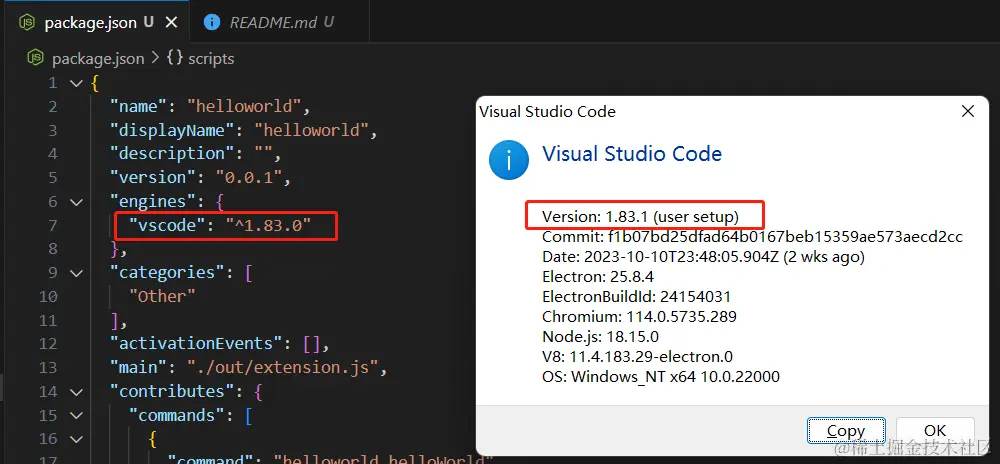Image resolution: width=1000 pixels, height=464 pixels.
Task: Click the info icon on README.md tab
Action: [x=212, y=22]
